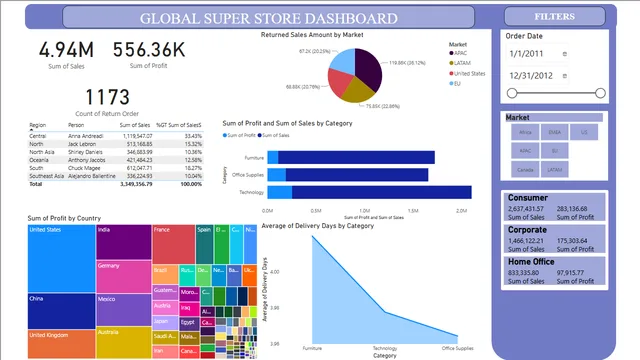This screenshot has width=640, height=360.
Task: Select the Corporate segment card
Action: pos(554,239)
